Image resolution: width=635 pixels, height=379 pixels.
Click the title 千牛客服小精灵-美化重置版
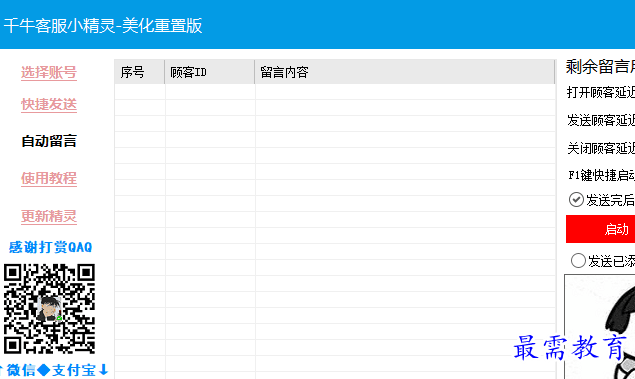103,26
